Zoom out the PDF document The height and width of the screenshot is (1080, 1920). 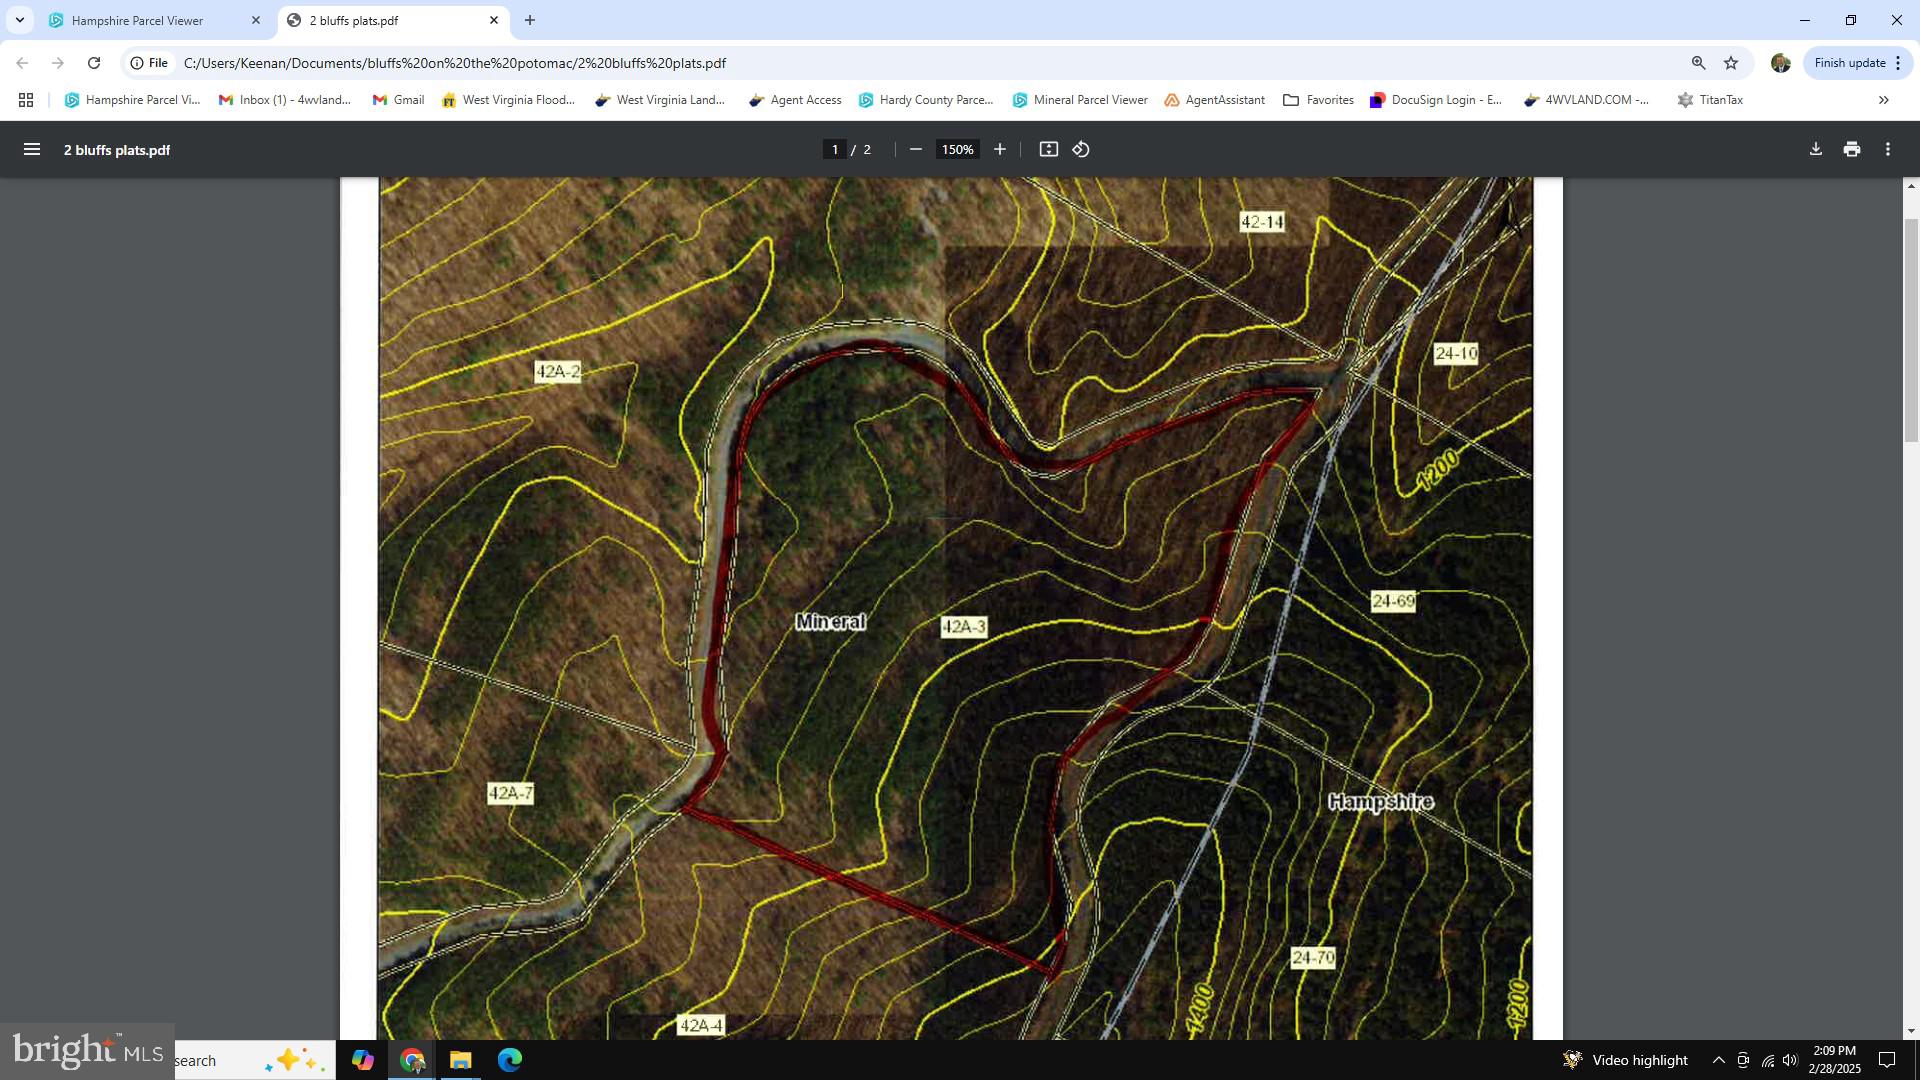tap(915, 149)
